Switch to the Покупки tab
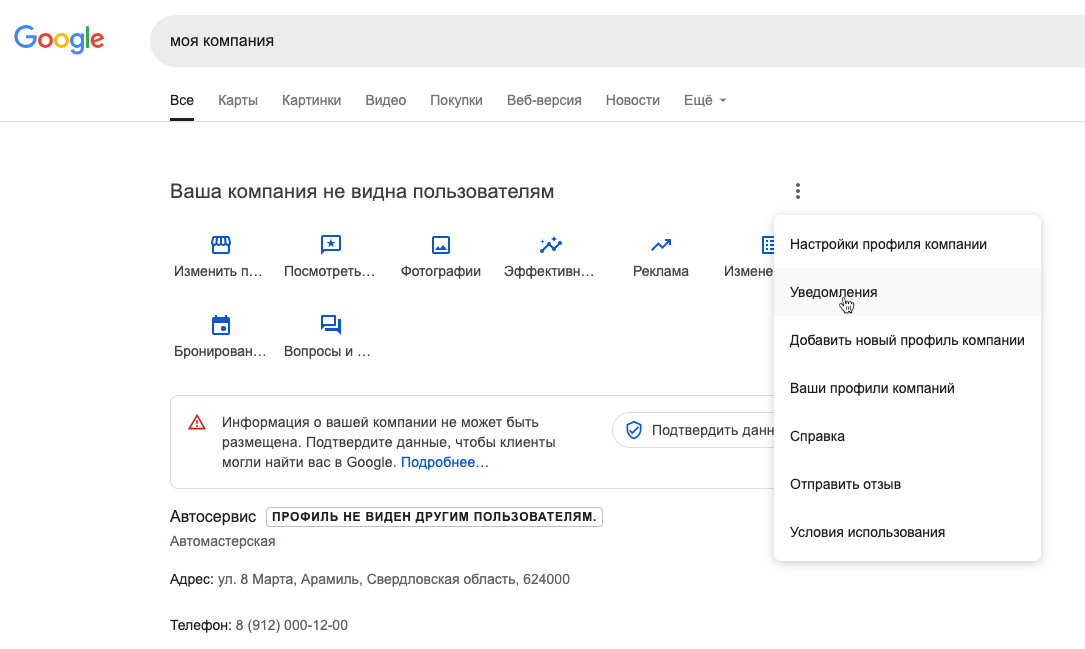 [x=456, y=100]
